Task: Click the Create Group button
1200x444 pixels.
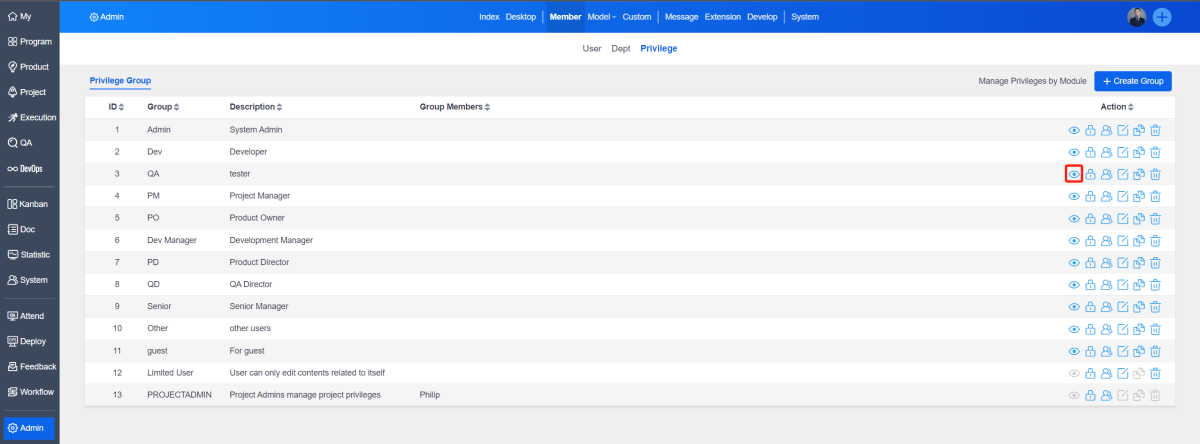Action: click(1132, 80)
